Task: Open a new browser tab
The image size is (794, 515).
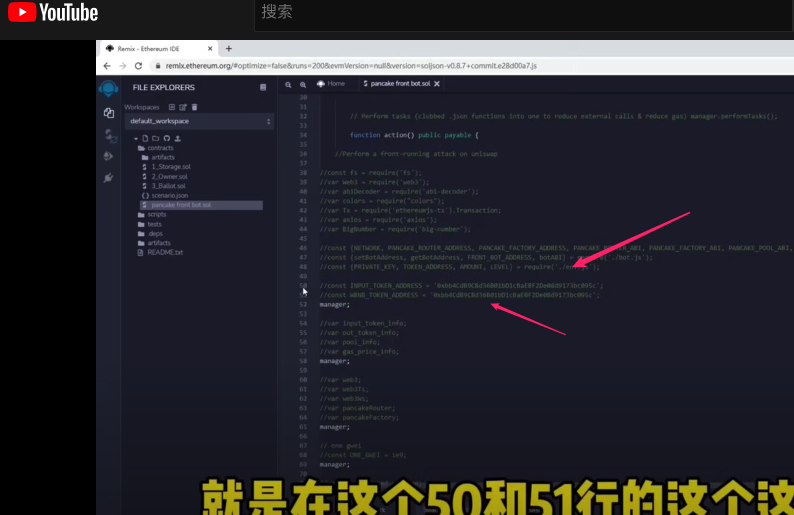Action: click(x=229, y=49)
